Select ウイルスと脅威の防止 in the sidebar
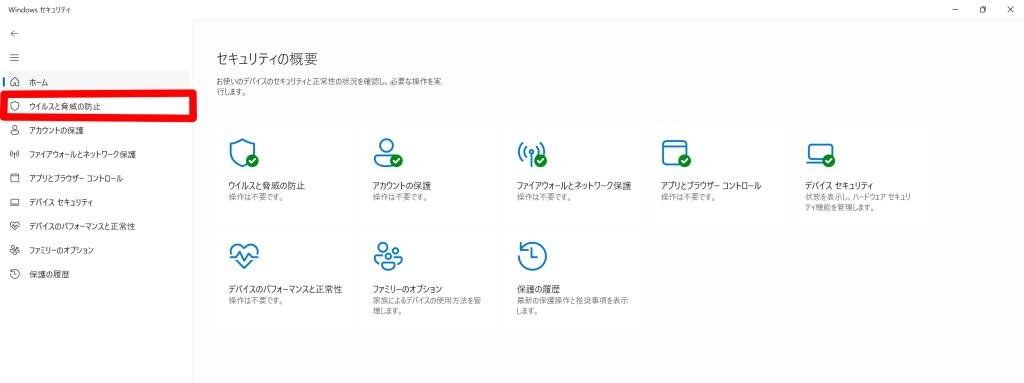Viewport: 1024px width, 383px height. tap(97, 106)
